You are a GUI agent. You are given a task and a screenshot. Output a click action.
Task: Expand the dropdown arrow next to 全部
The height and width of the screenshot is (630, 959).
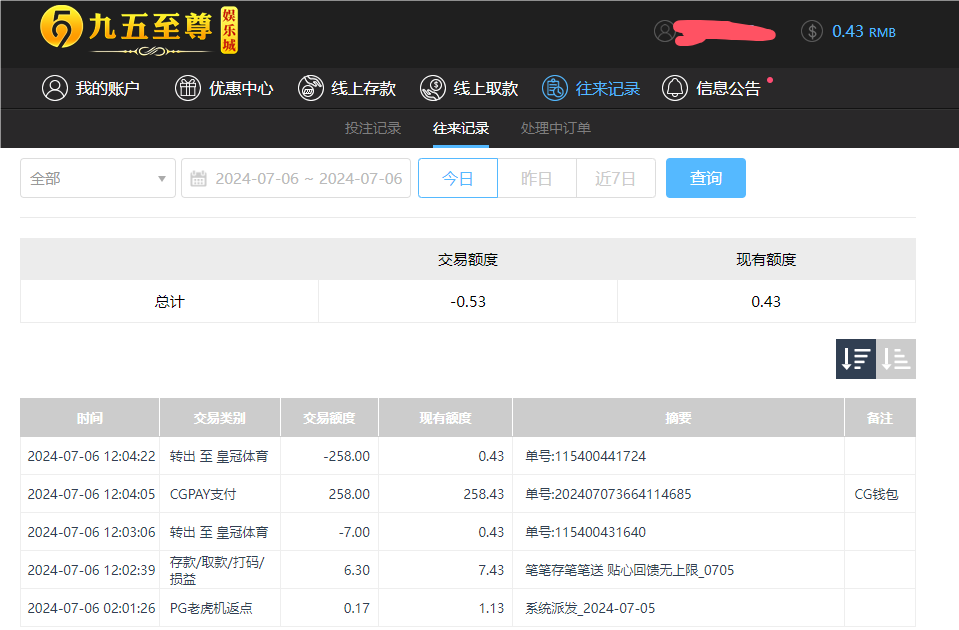pyautogui.click(x=161, y=177)
